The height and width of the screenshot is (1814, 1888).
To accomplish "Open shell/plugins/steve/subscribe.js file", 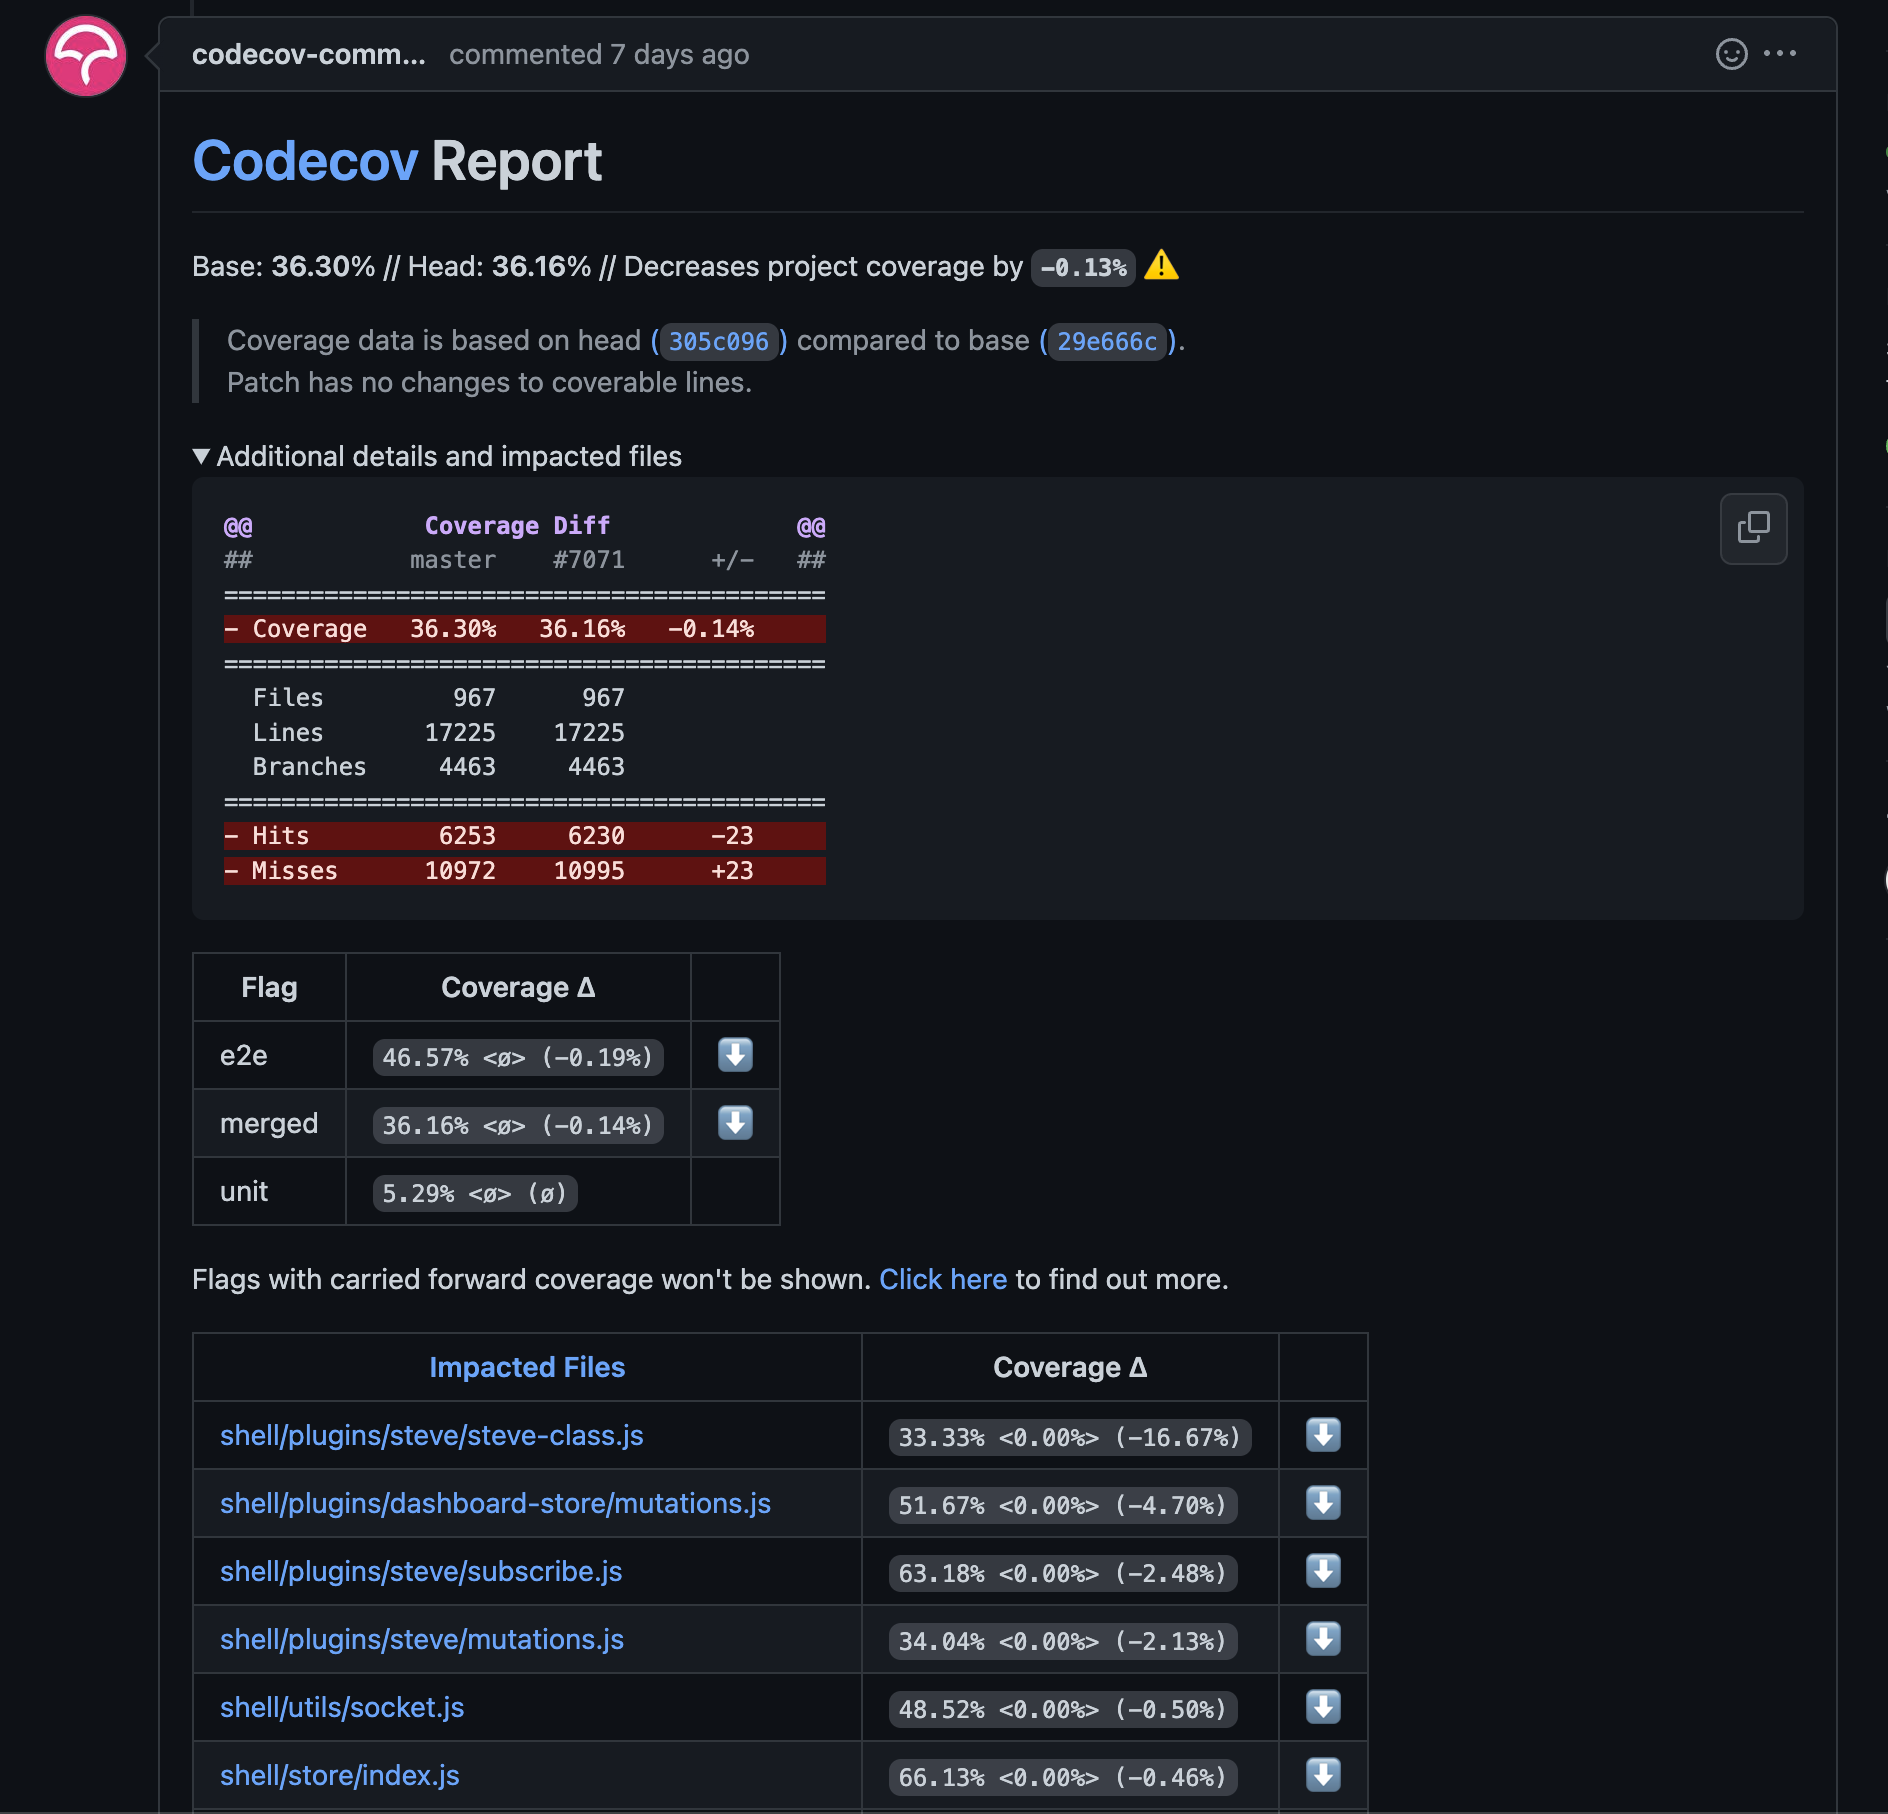I will 421,1572.
